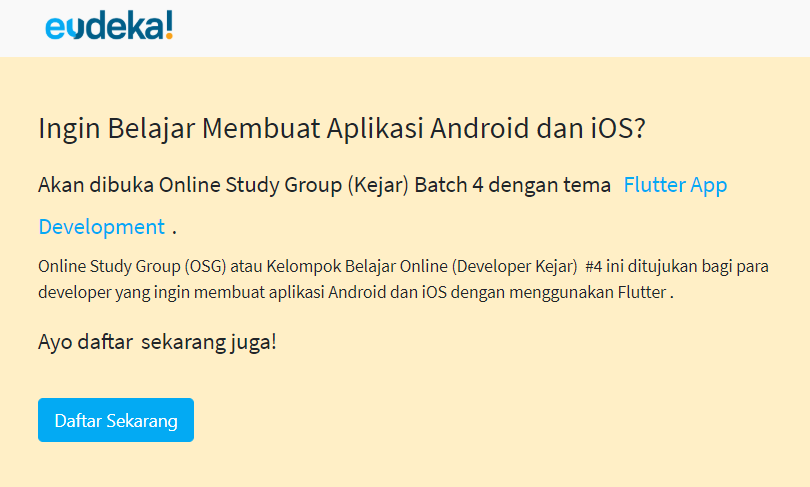
Task: Click the paragraph beginning 'Online Study Group (OSG)'
Action: (x=403, y=279)
